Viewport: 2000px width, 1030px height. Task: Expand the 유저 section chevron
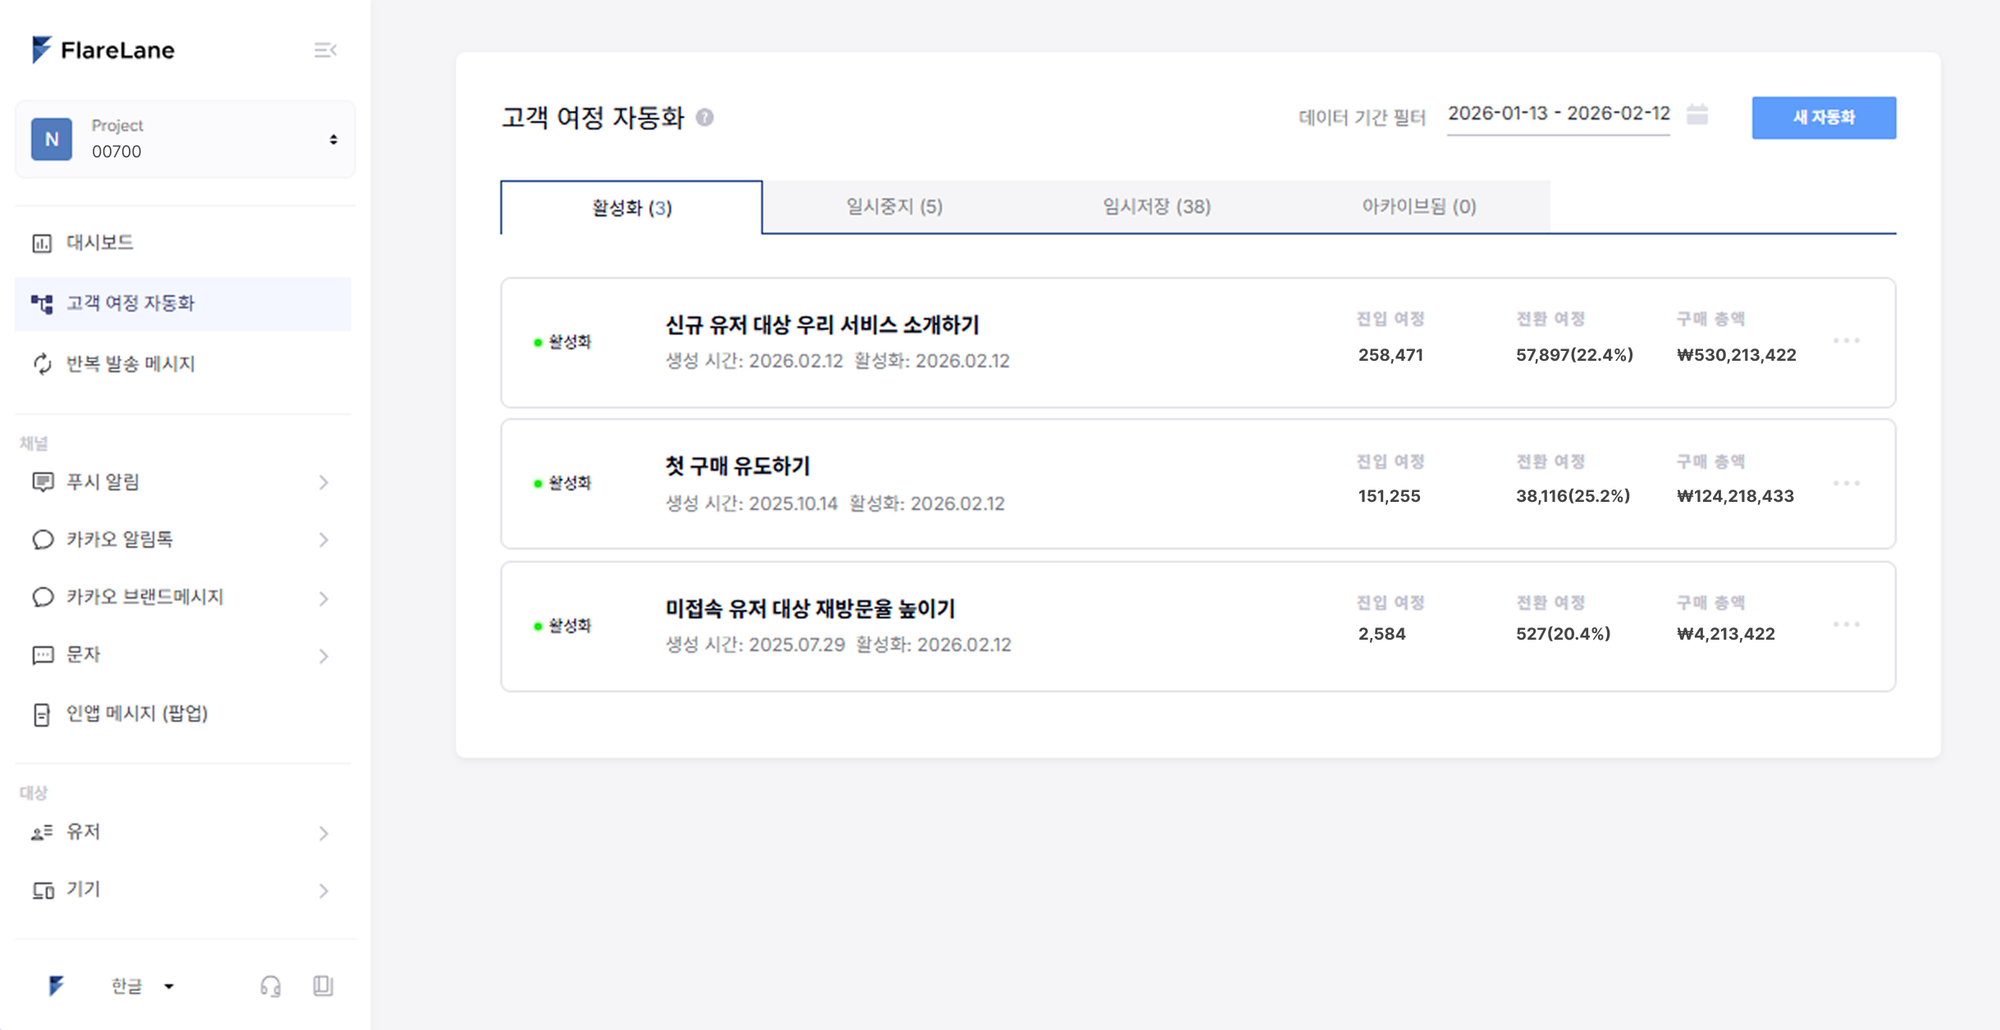point(323,833)
